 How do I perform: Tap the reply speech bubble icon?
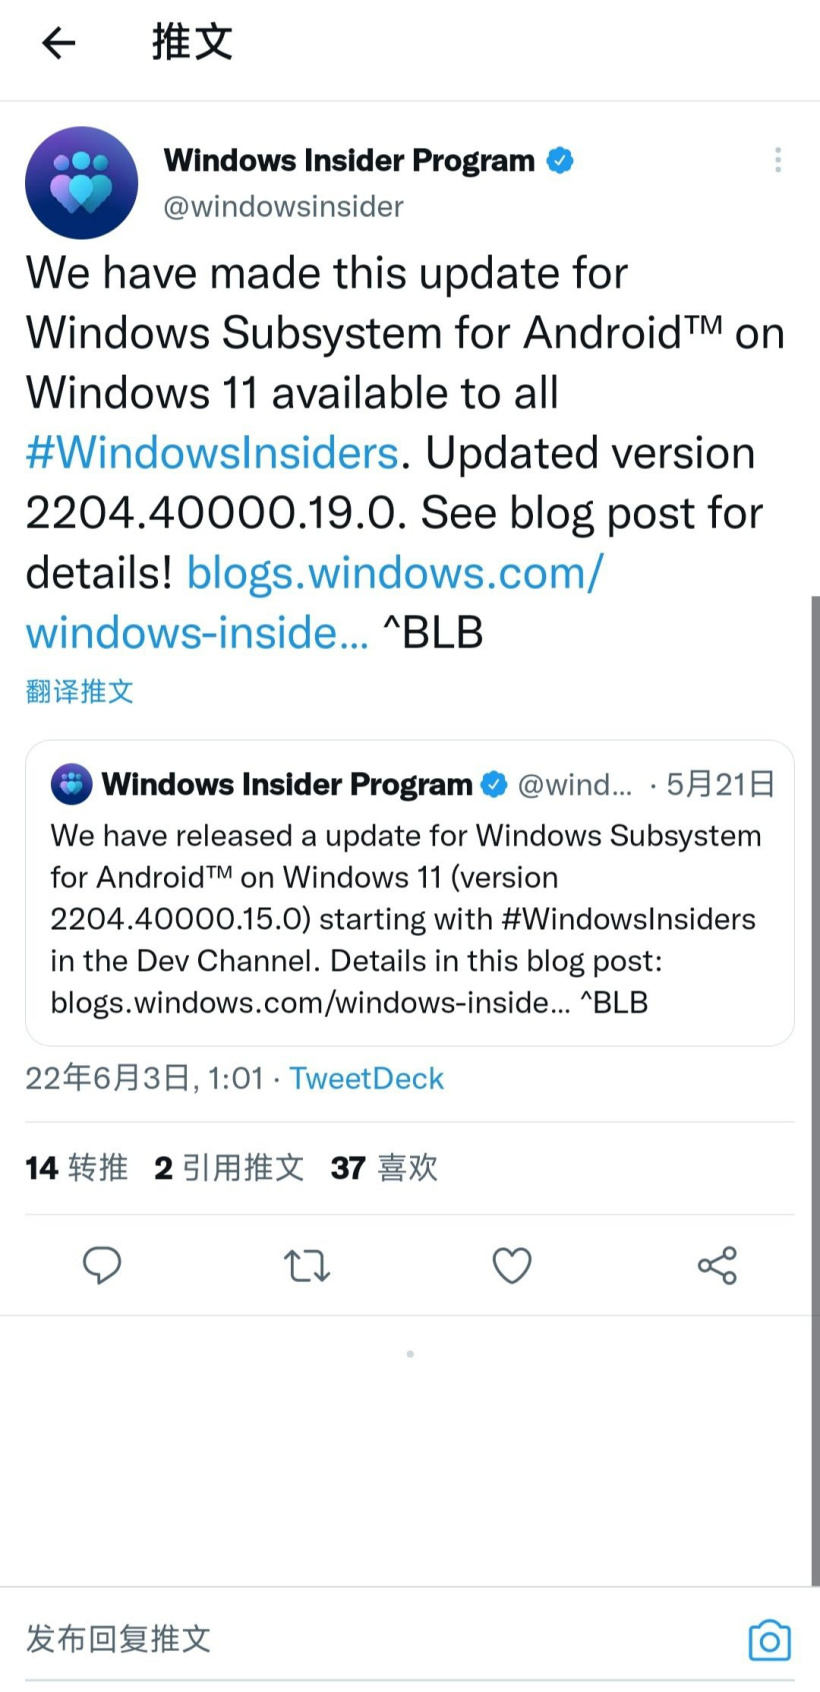click(102, 1265)
